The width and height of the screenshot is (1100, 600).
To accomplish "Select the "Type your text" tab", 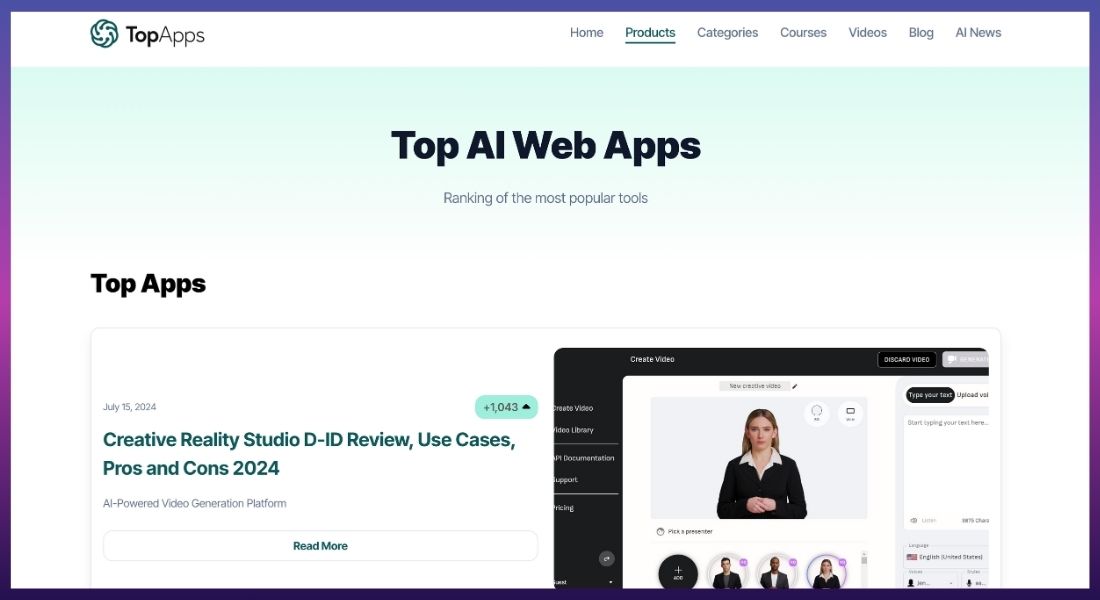I will click(x=930, y=394).
